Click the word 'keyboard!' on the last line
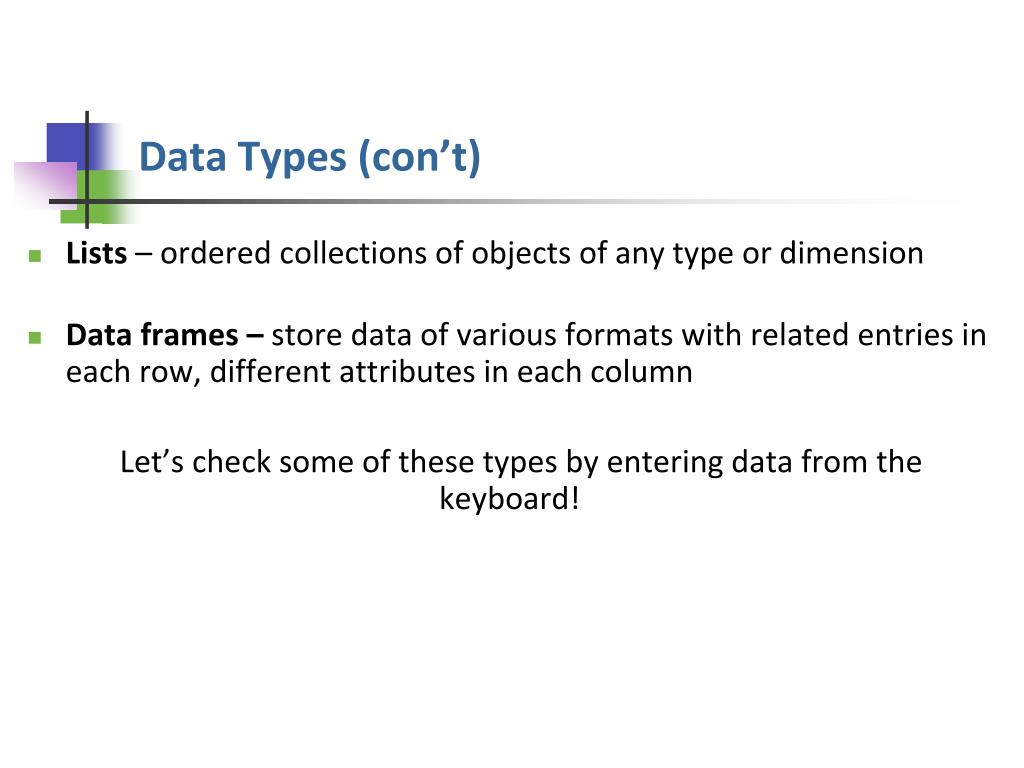Screen dimensions: 1024x768 click(509, 500)
